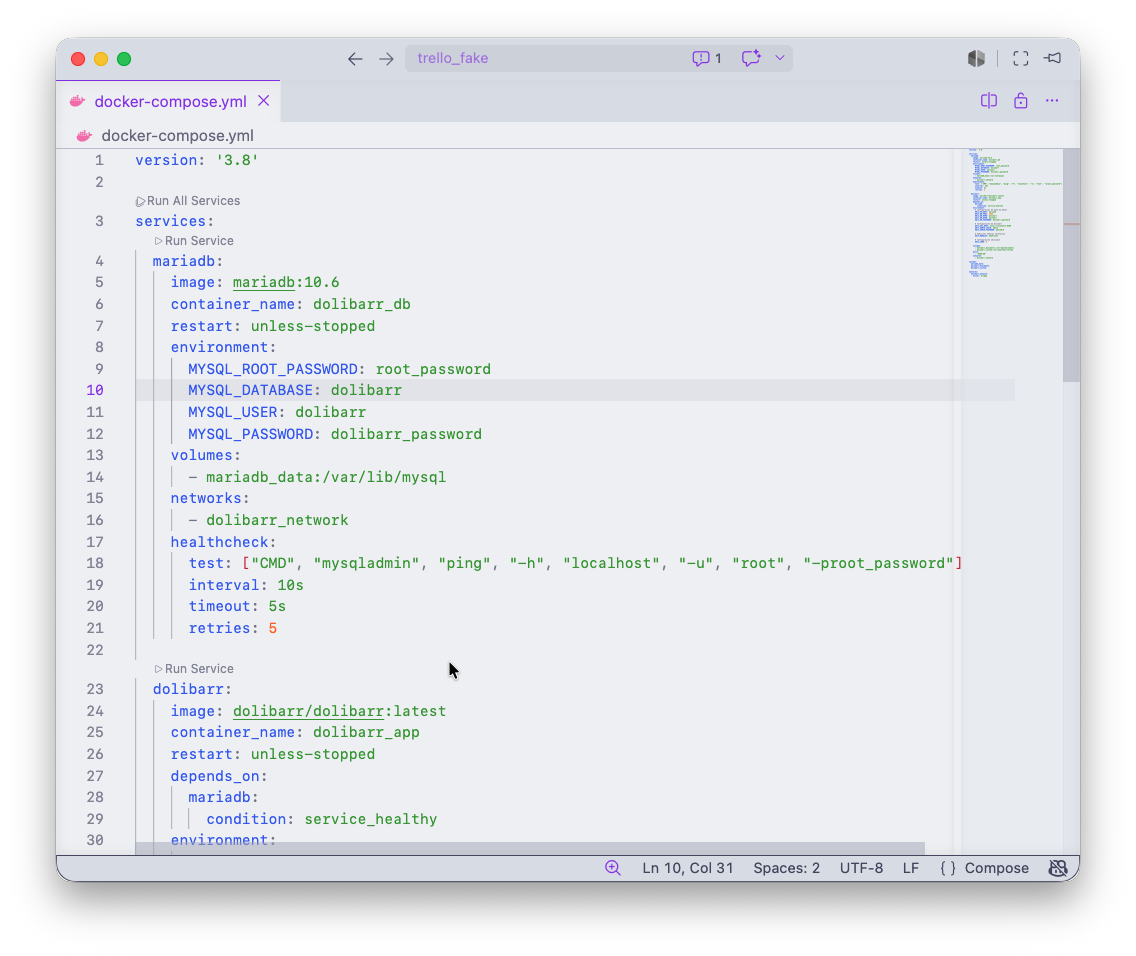Image resolution: width=1136 pixels, height=956 pixels.
Task: Click the Docker whale icon on the tab
Action: tap(78, 101)
